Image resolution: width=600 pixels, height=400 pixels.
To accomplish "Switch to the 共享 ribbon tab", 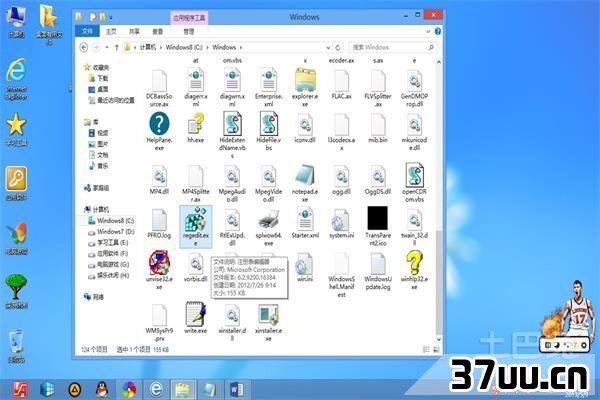I will pos(134,31).
